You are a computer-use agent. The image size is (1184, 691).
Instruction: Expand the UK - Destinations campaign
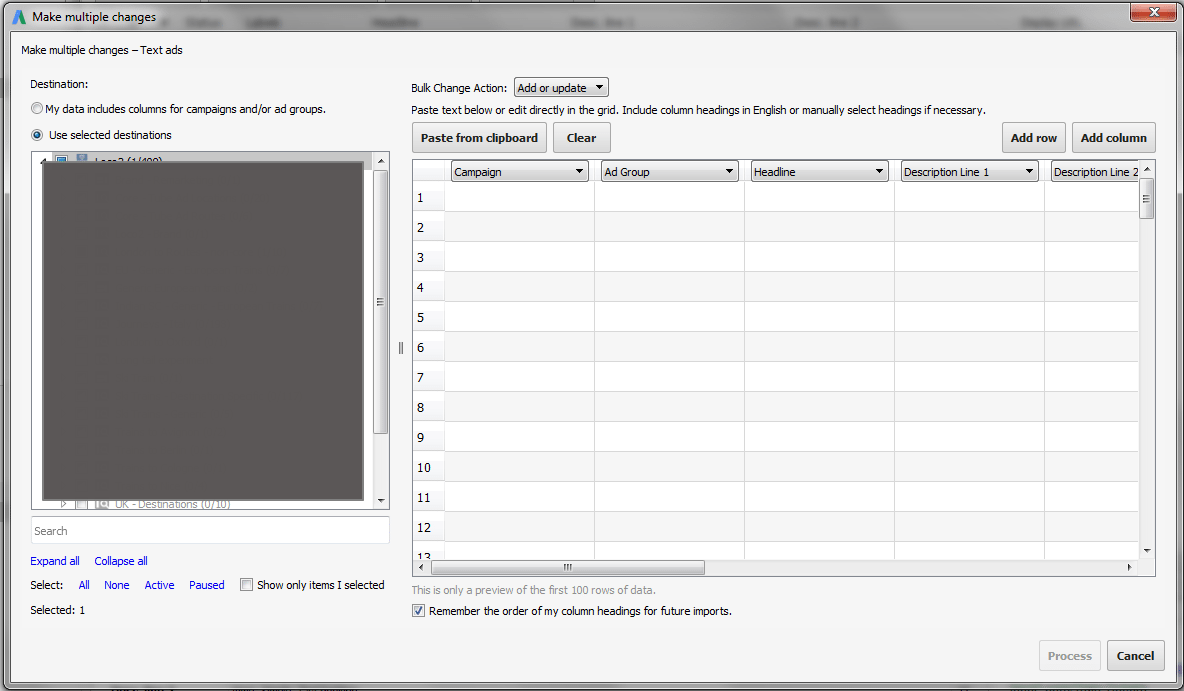(x=63, y=503)
